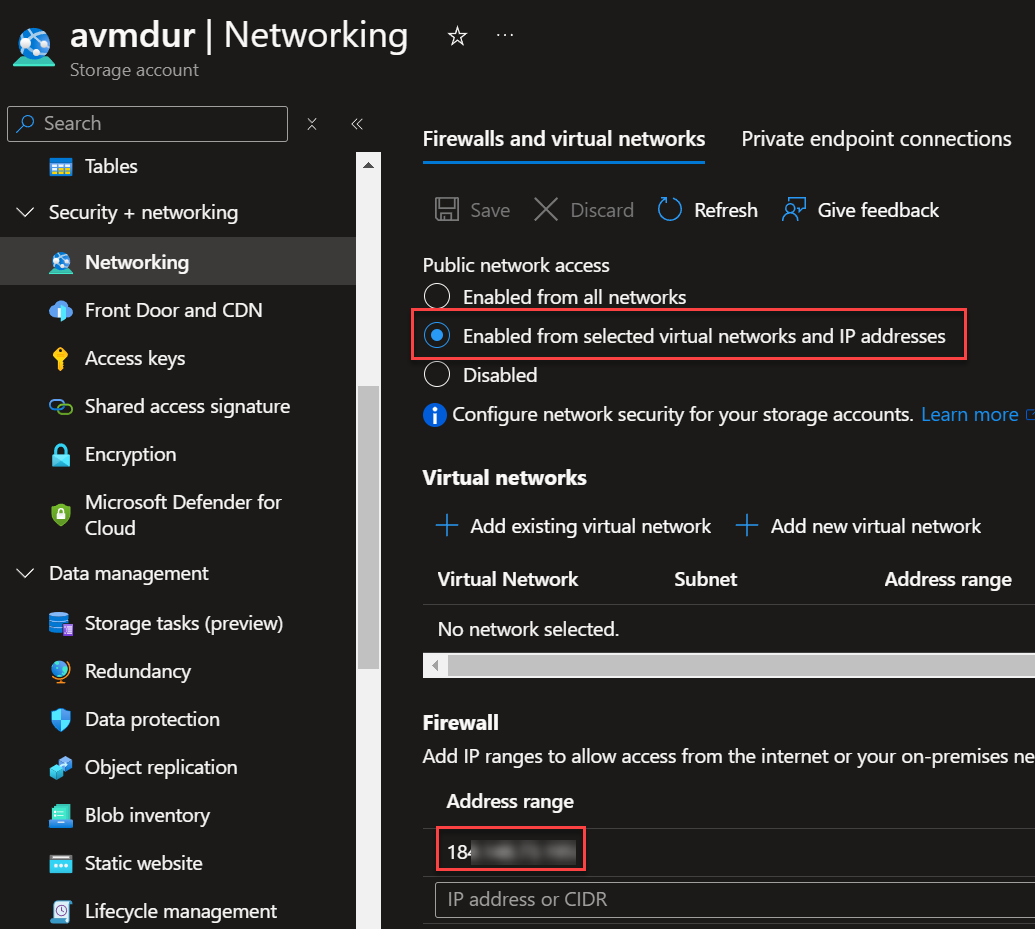Favorite this page with the star icon
This screenshot has width=1035, height=929.
click(x=457, y=37)
